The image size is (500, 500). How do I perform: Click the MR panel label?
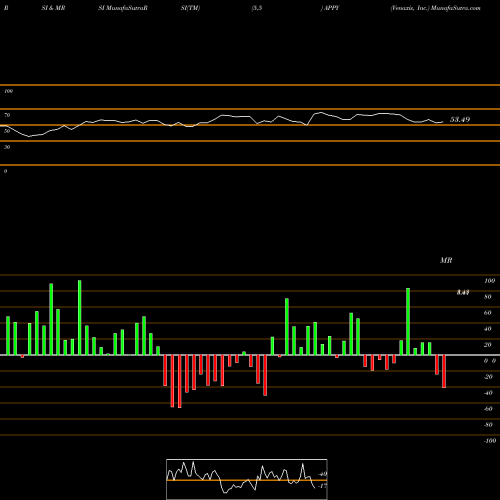point(446,260)
